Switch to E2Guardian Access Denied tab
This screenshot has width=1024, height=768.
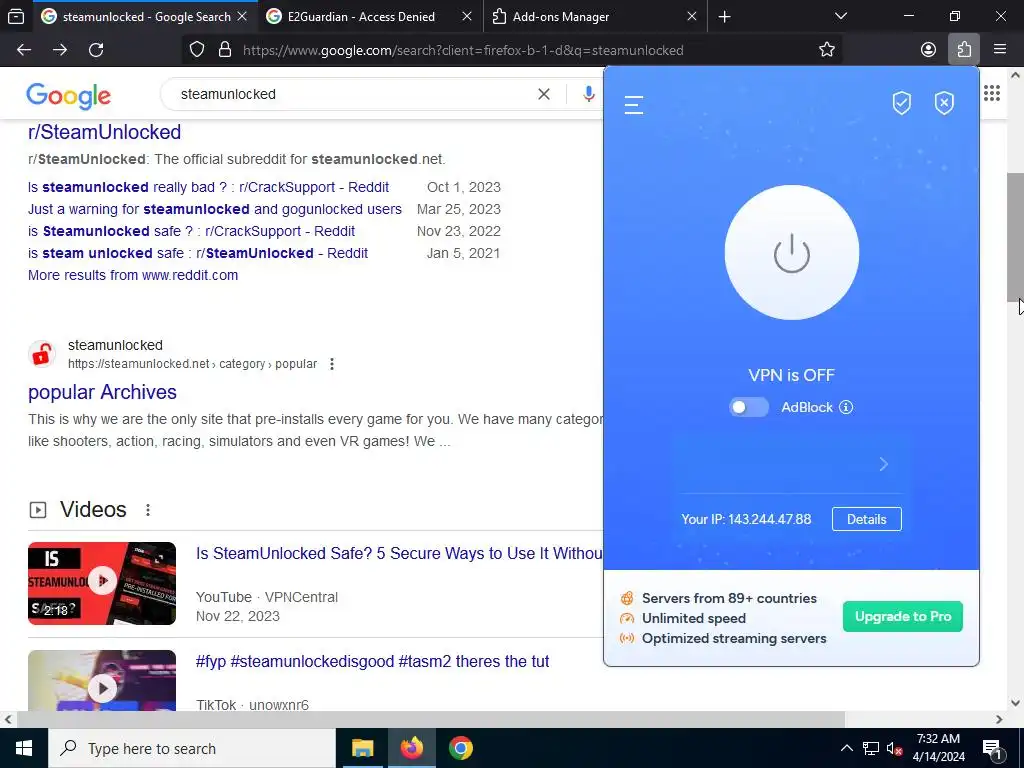(370, 16)
